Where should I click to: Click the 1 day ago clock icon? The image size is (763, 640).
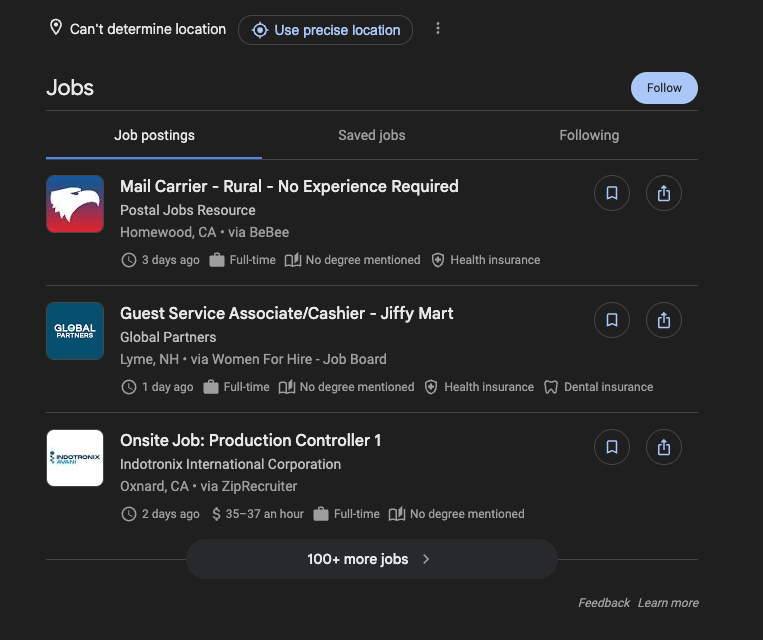pyautogui.click(x=128, y=387)
